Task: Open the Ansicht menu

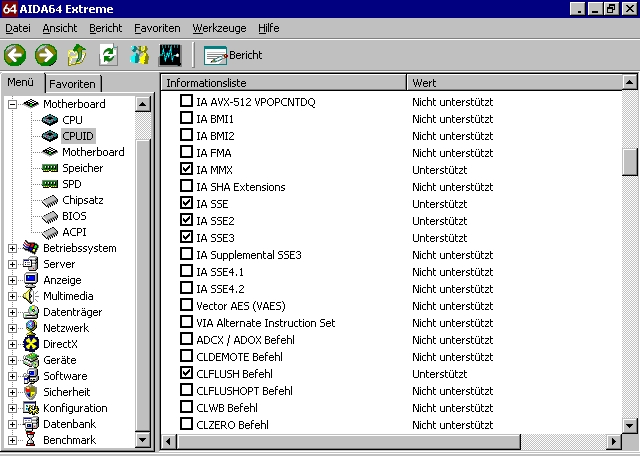Action: (x=60, y=28)
